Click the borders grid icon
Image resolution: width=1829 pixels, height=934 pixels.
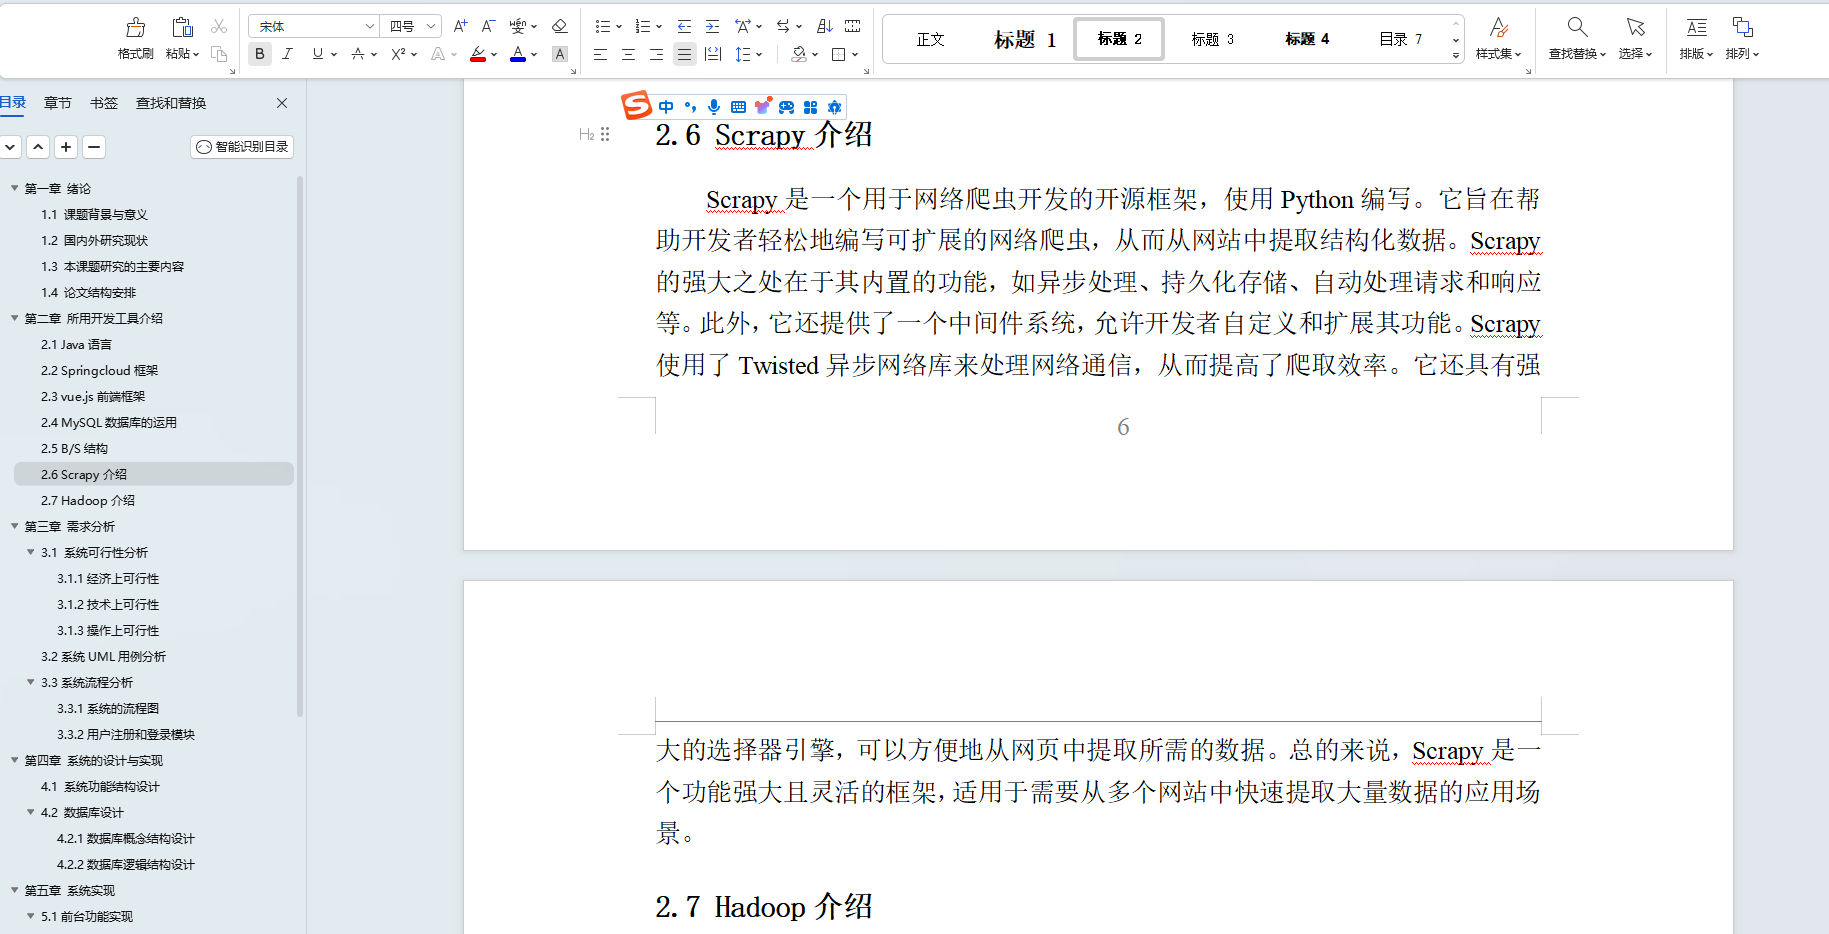click(839, 54)
